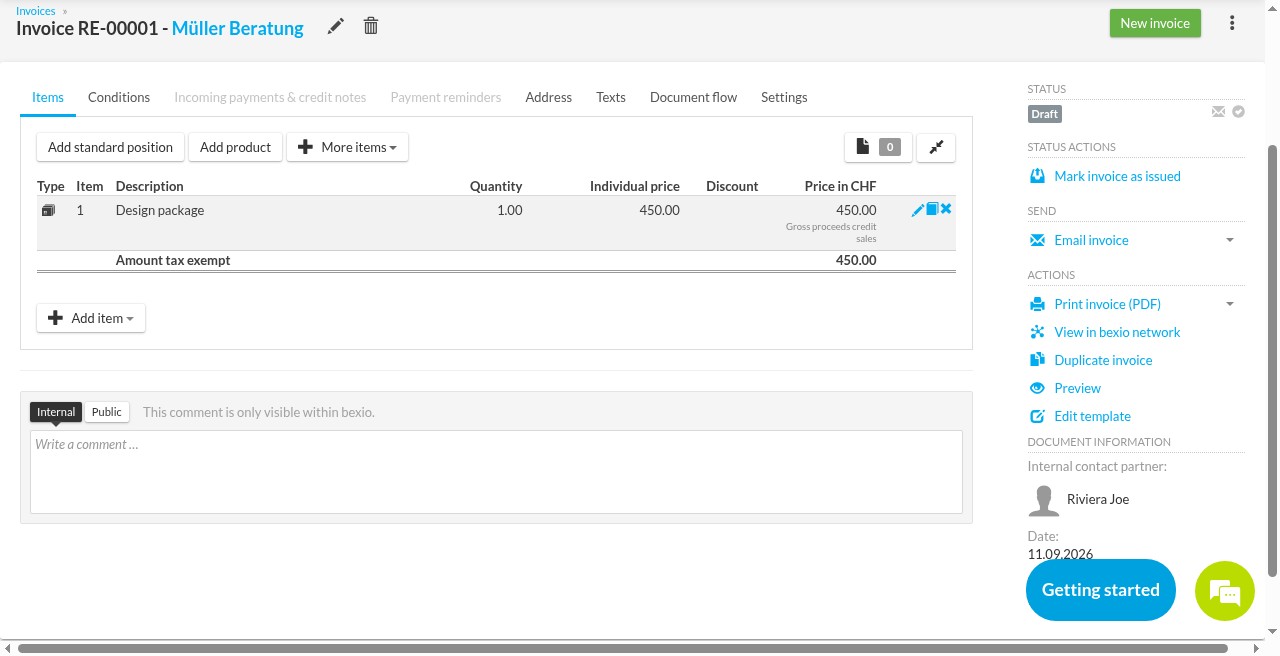Click the Duplicate invoice link
This screenshot has height=656, width=1280.
point(1103,360)
